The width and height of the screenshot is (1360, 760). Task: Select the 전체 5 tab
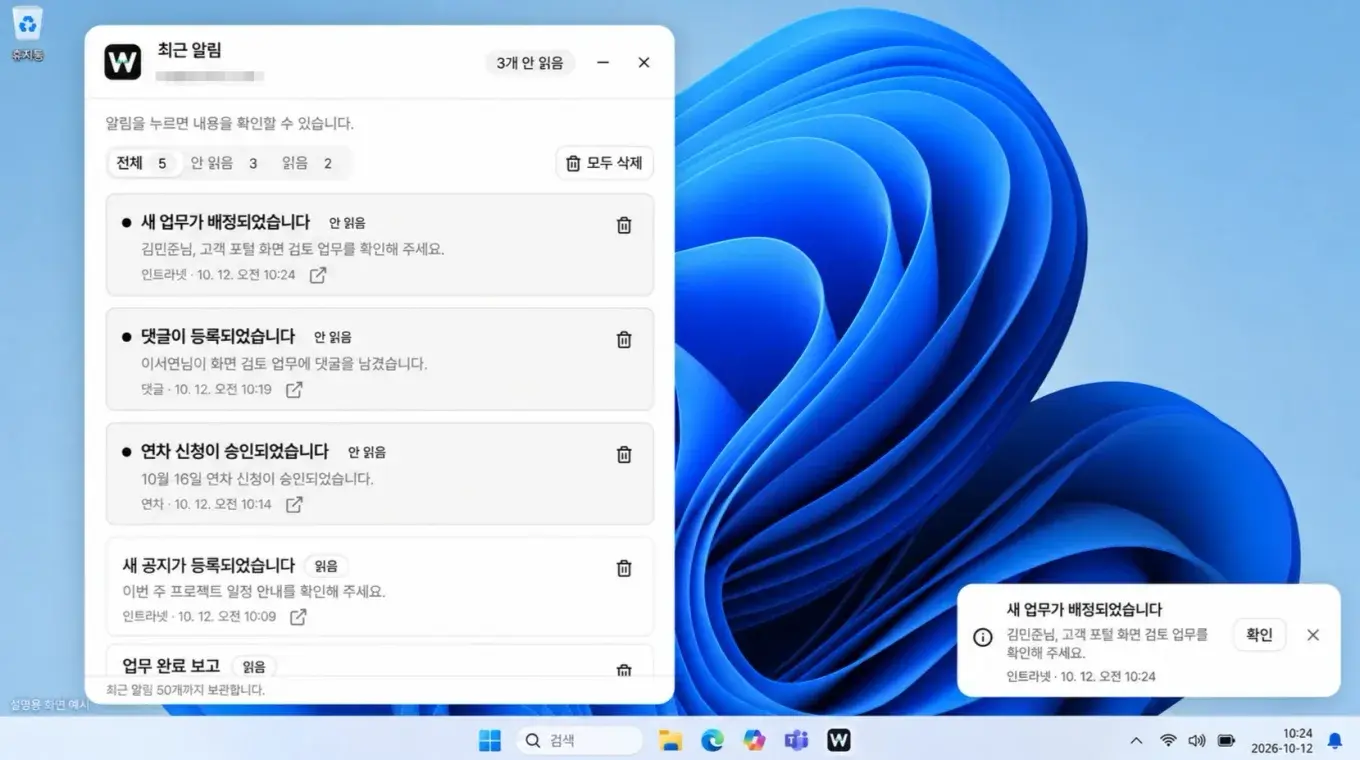[145, 163]
